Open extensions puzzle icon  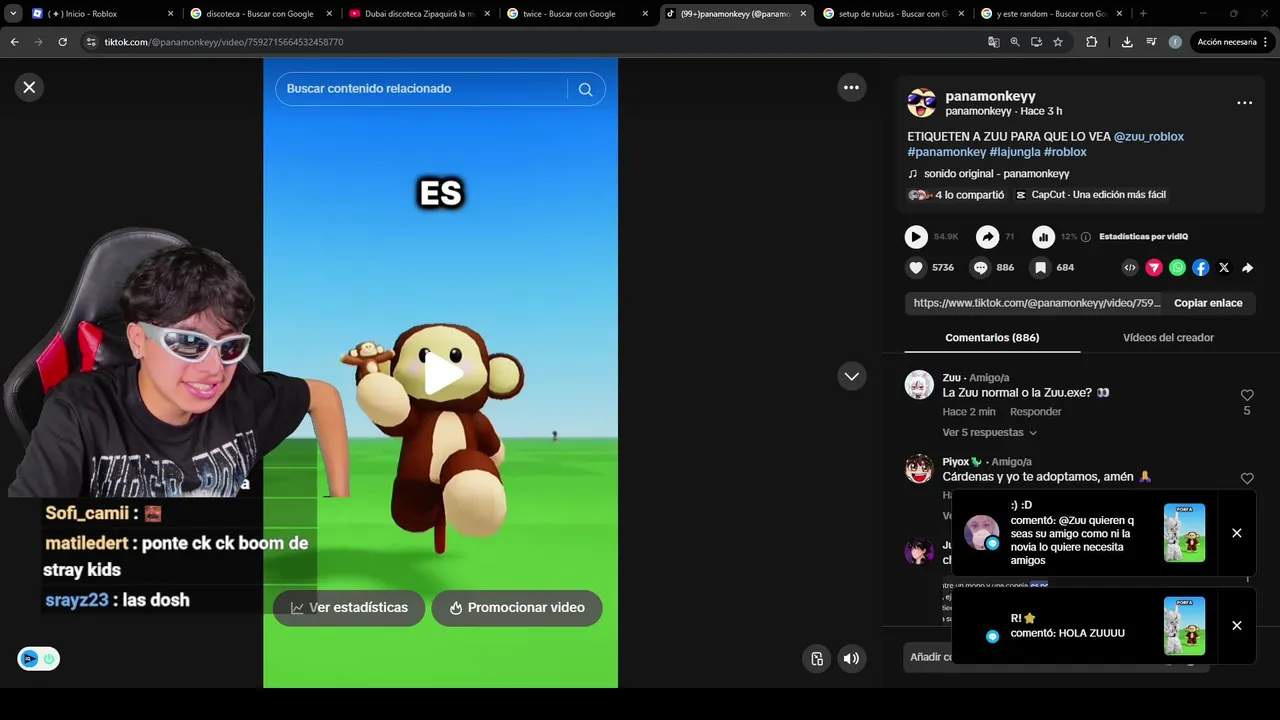1091,42
